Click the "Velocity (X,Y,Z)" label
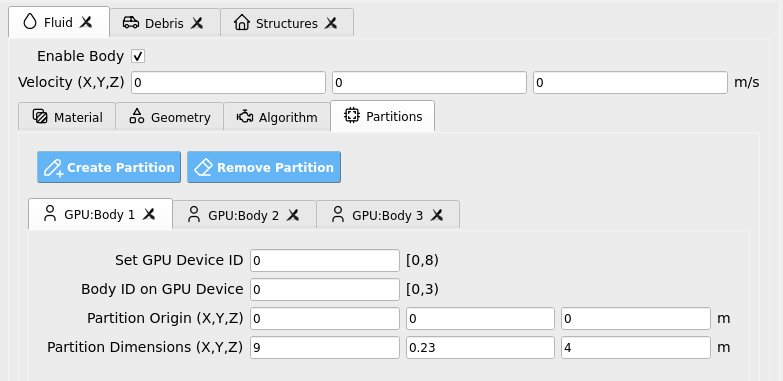Screen dimensions: 783x381 71,82
